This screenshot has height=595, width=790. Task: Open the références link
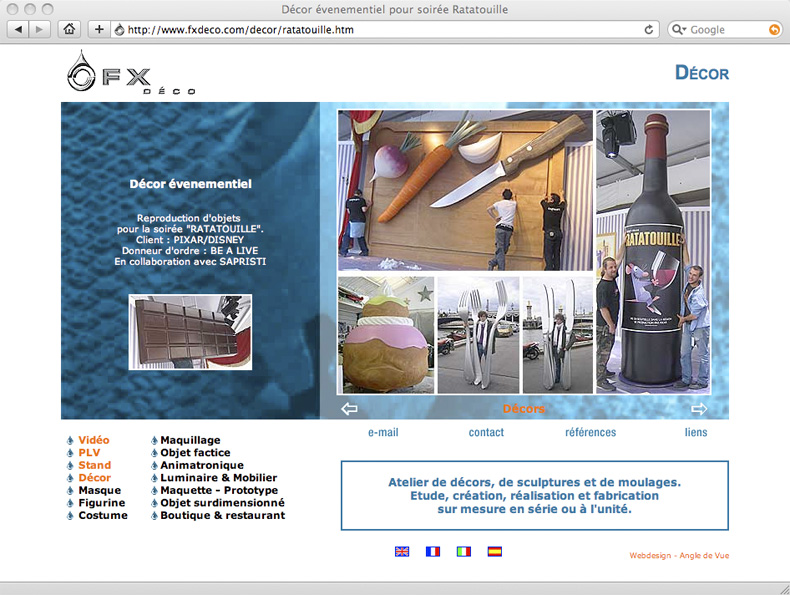(x=590, y=432)
